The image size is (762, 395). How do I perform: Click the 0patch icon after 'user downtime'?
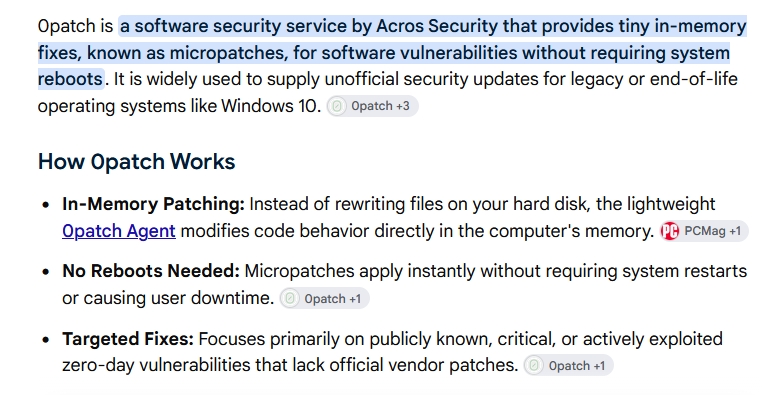pos(290,298)
